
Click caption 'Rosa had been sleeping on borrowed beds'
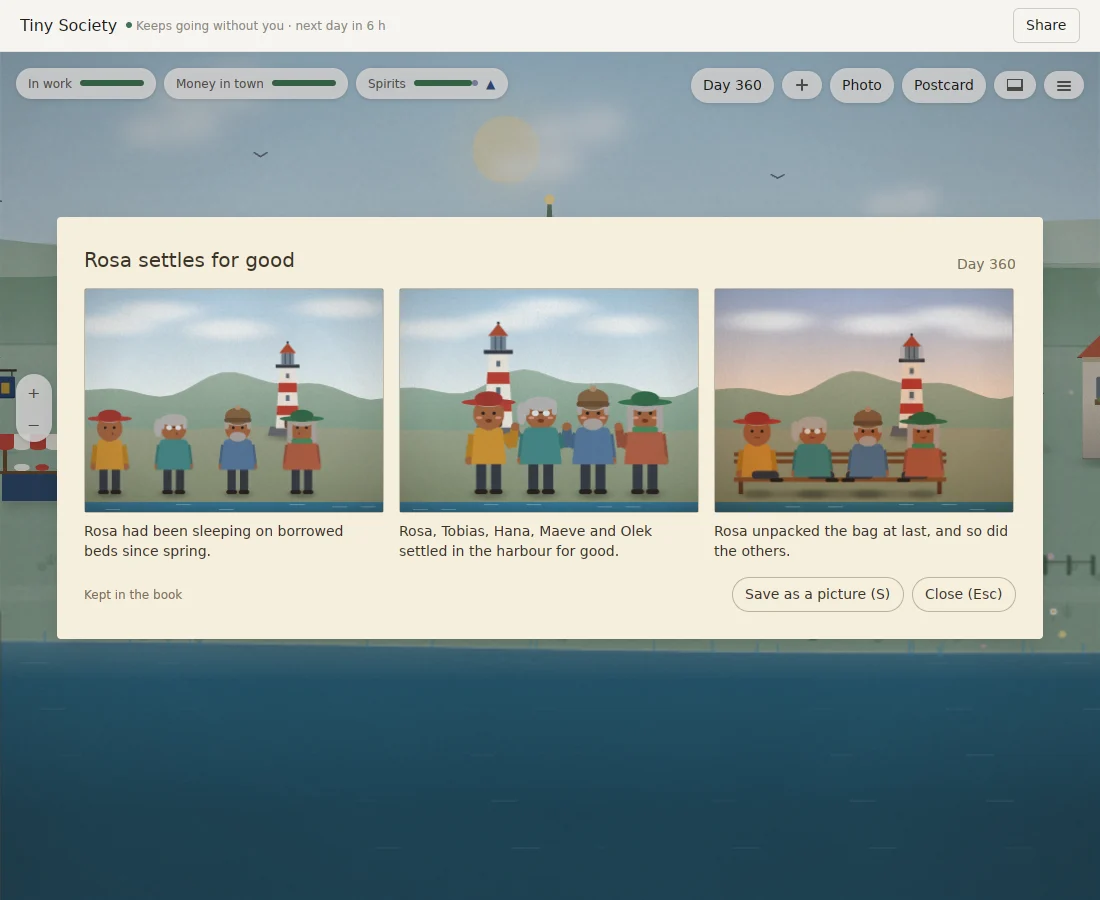(x=213, y=541)
